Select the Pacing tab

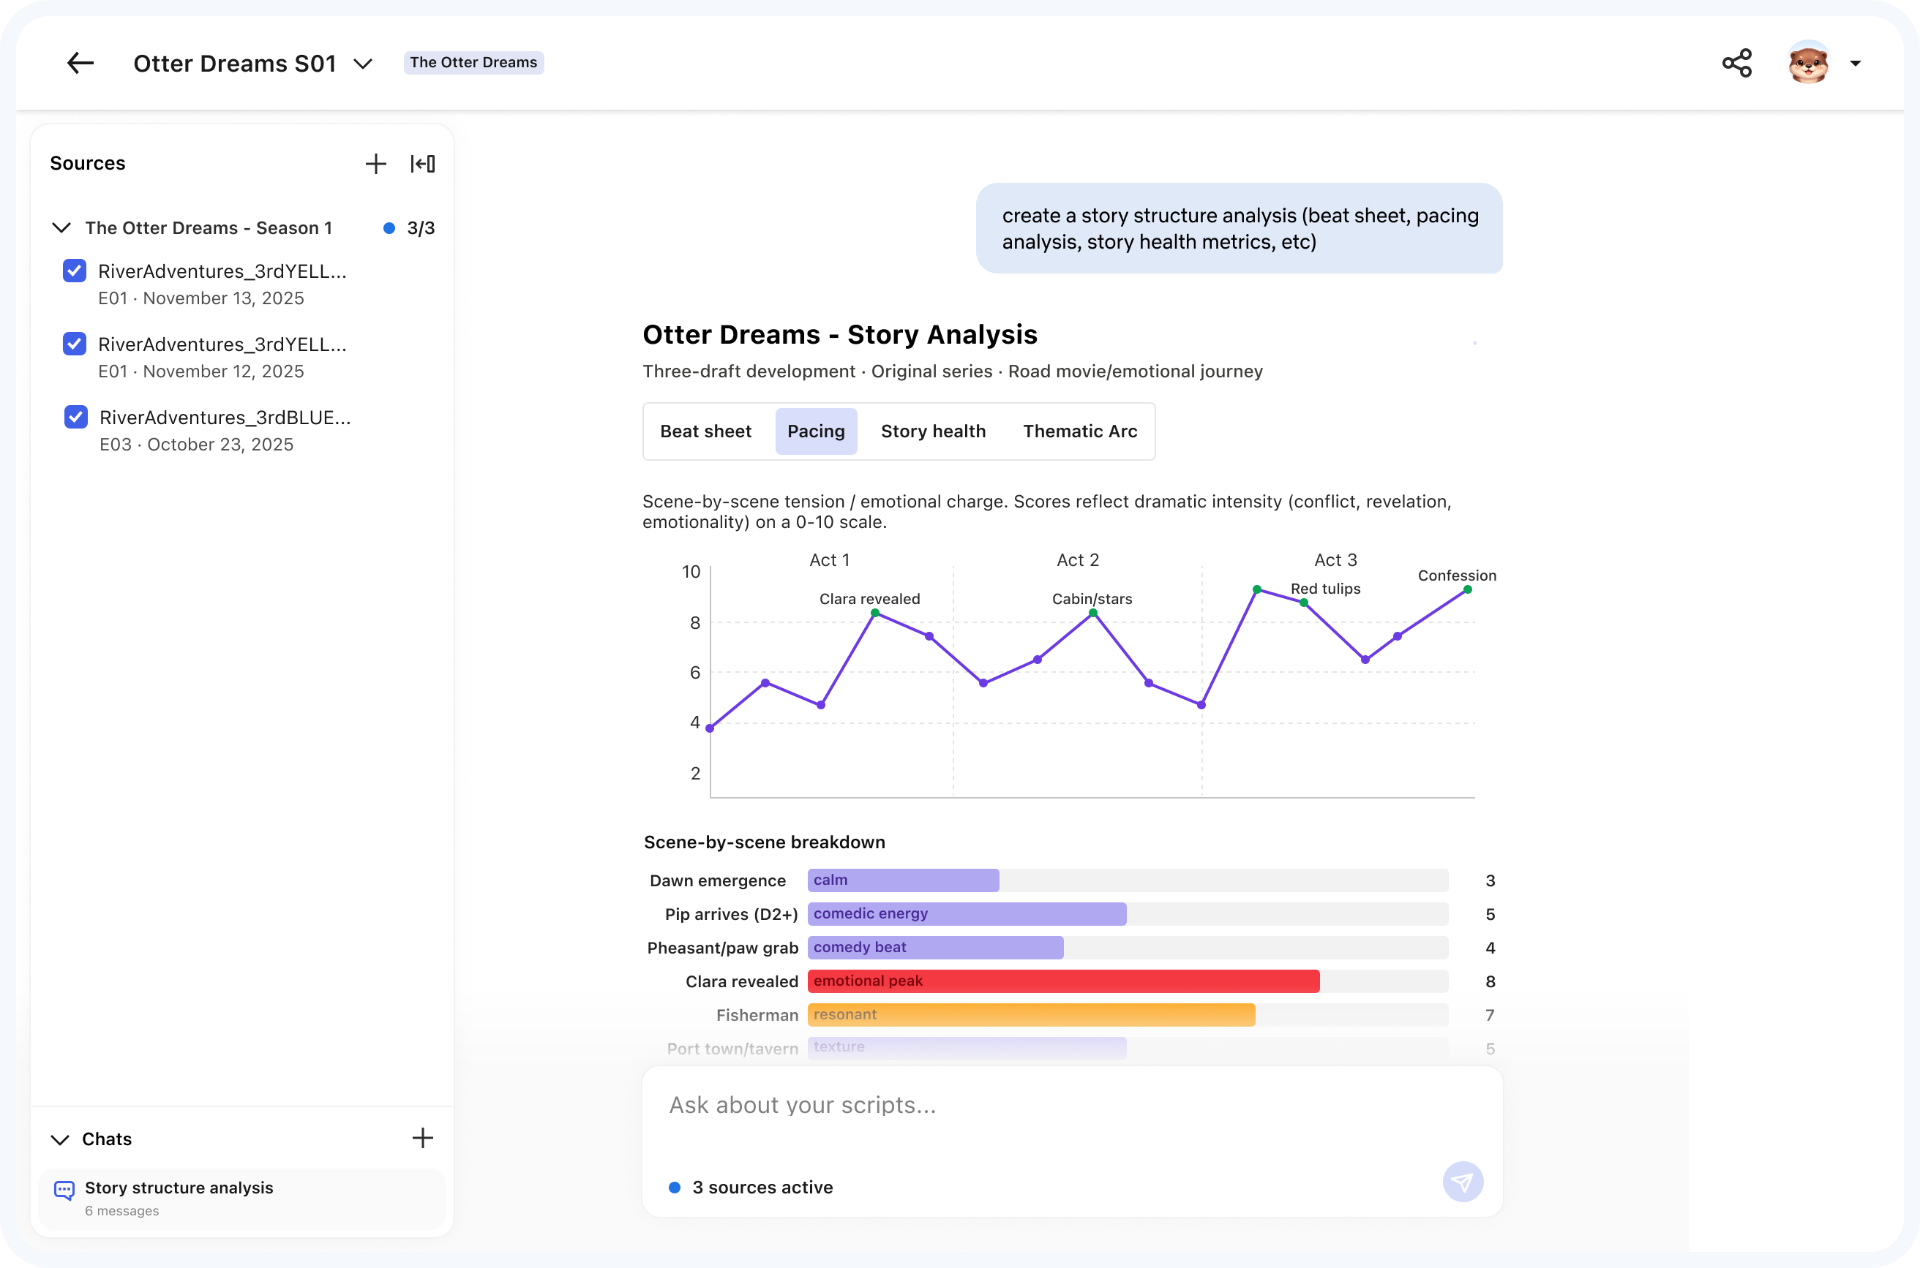816,431
